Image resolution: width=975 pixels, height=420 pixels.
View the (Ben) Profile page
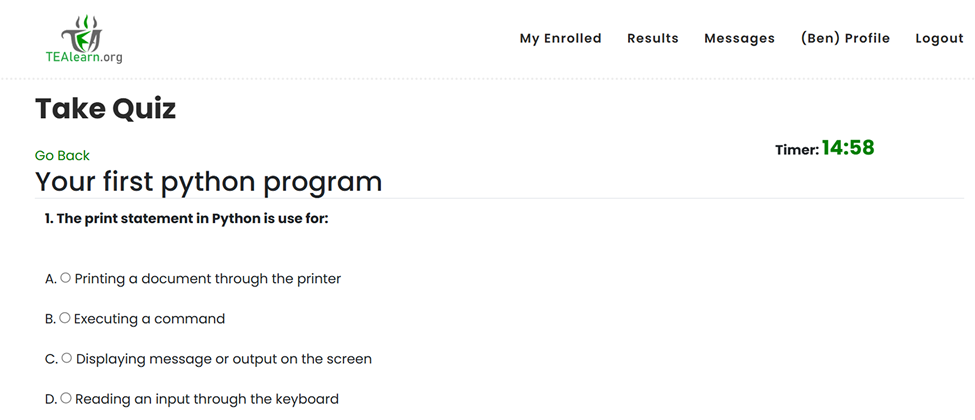coord(845,39)
